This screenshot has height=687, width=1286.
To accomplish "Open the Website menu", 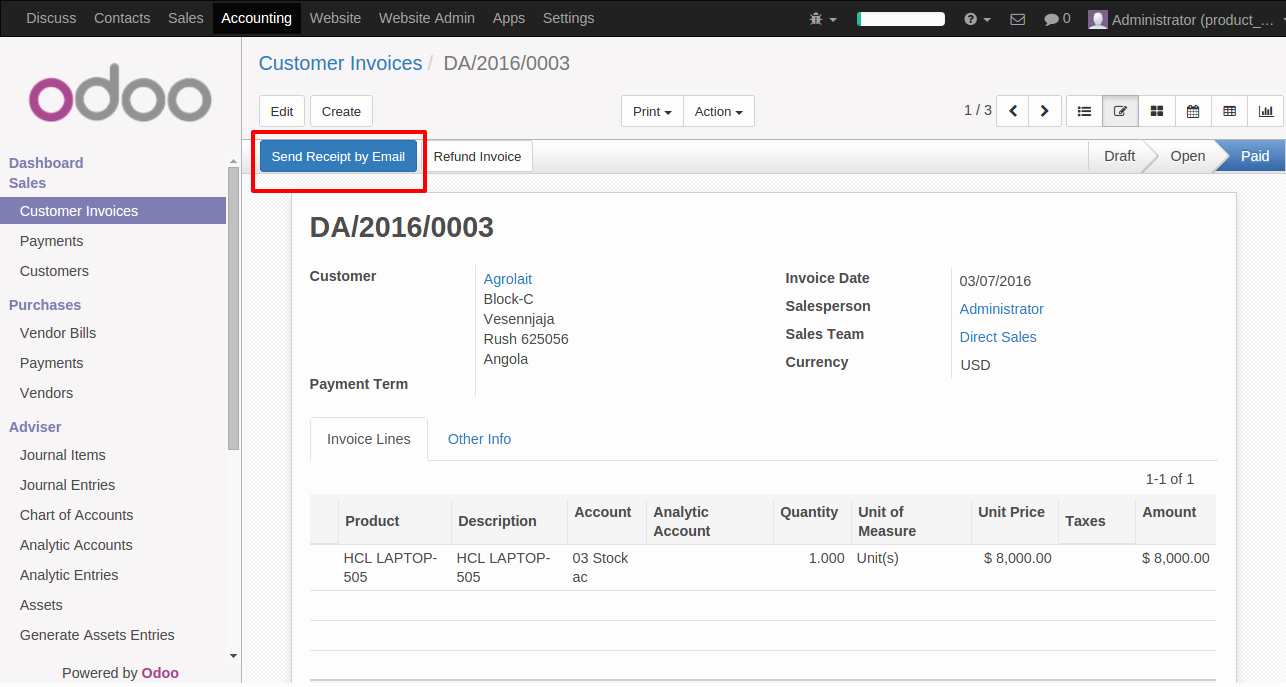I will click(335, 18).
